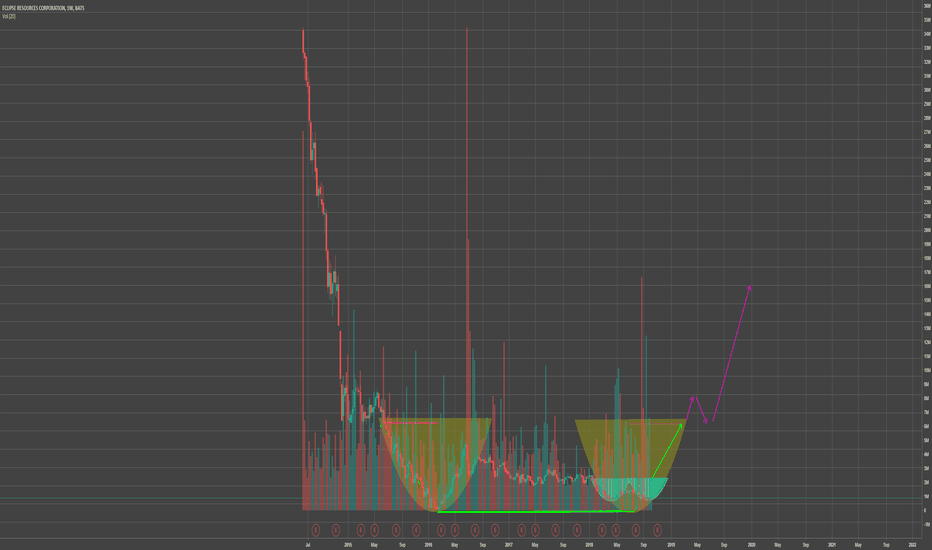The width and height of the screenshot is (932, 550).
Task: Select the Vol (20) indicator label
Action: 9,16
